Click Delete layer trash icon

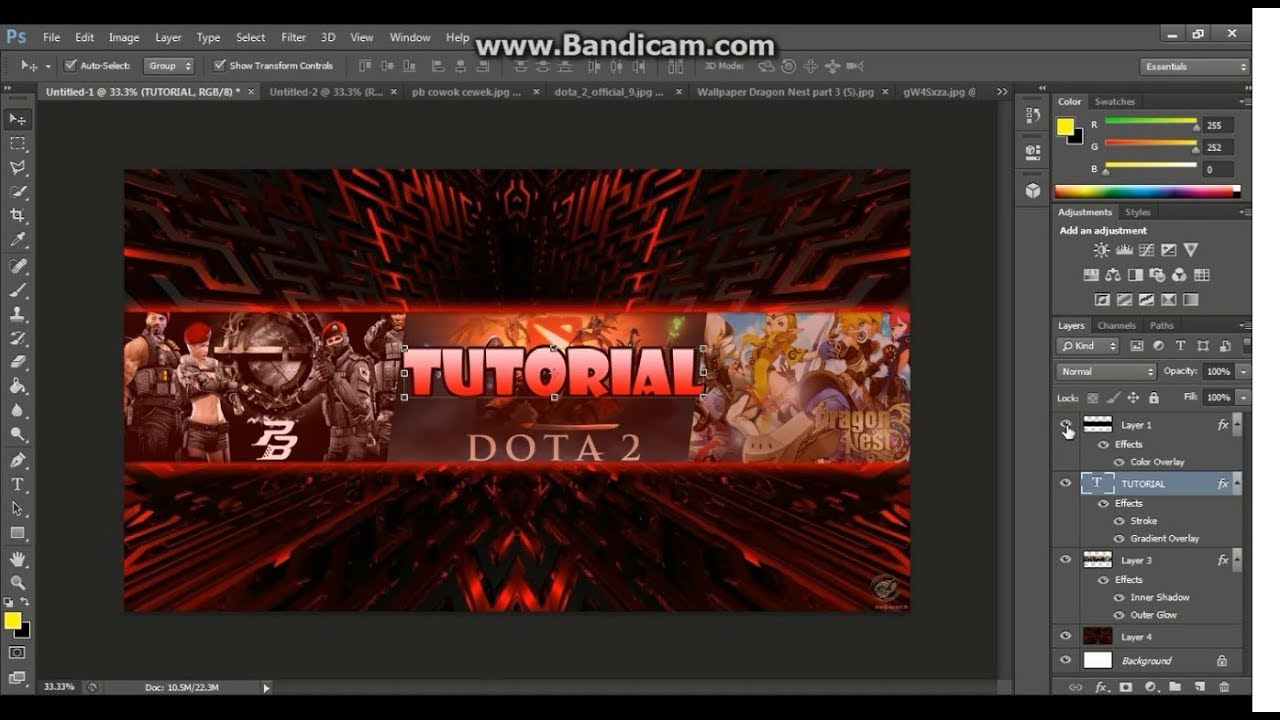tap(1224, 687)
